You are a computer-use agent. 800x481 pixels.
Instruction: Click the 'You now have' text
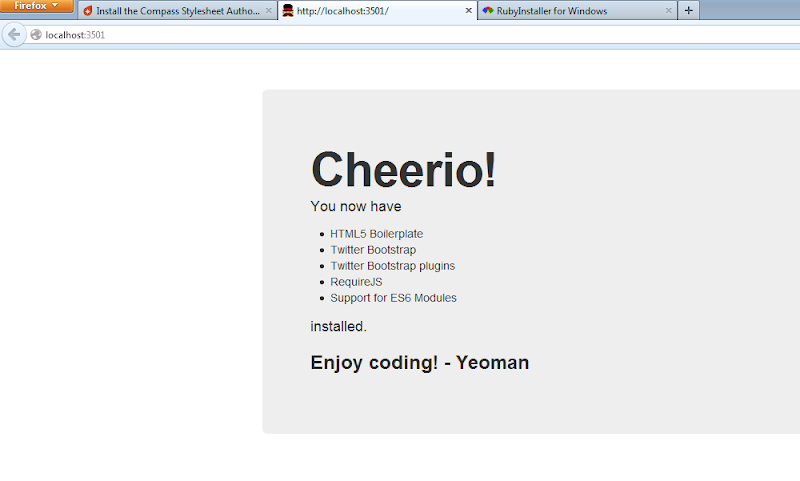coord(356,206)
